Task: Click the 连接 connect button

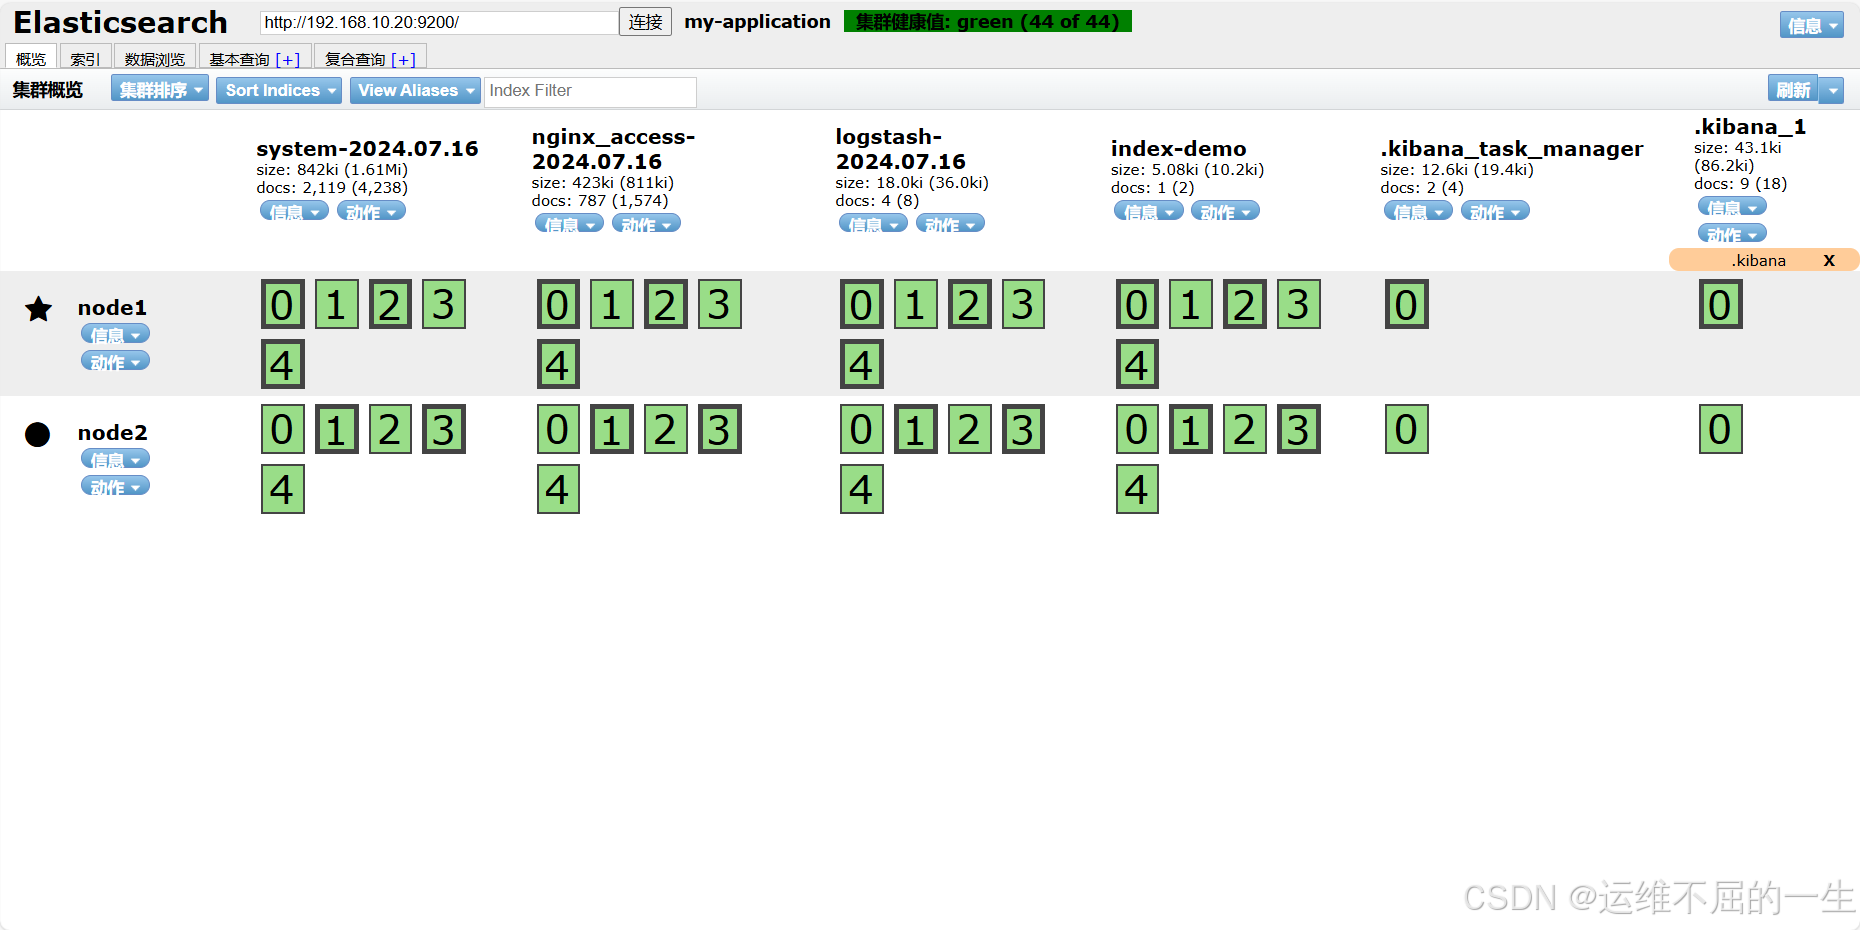Action: click(645, 22)
